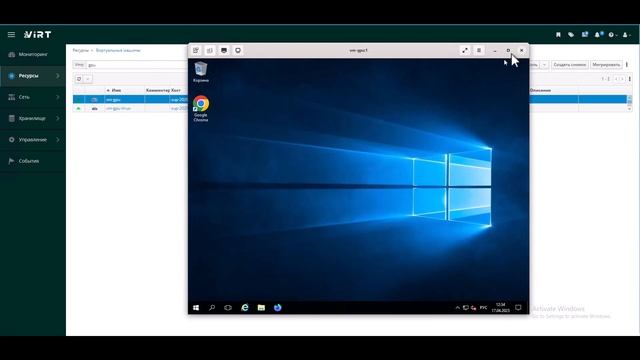
Task: Open the oVirt hamburger menu
Action: coord(11,35)
